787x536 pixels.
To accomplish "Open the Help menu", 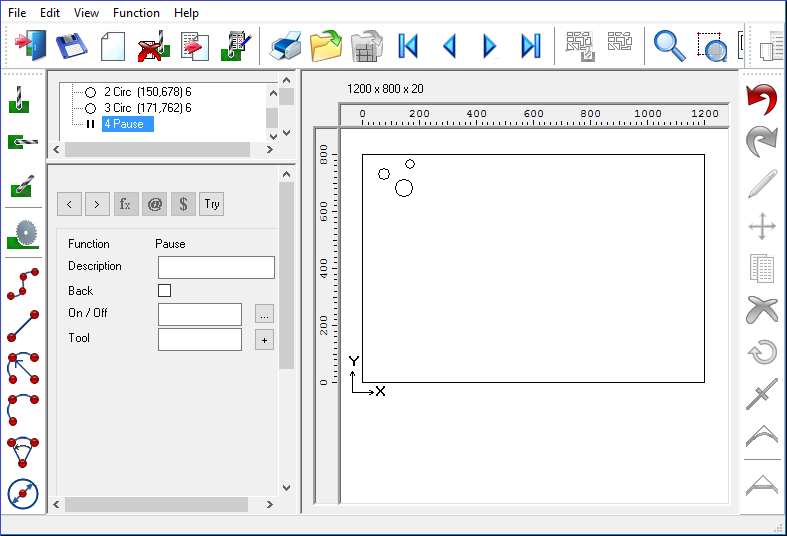I will [186, 13].
